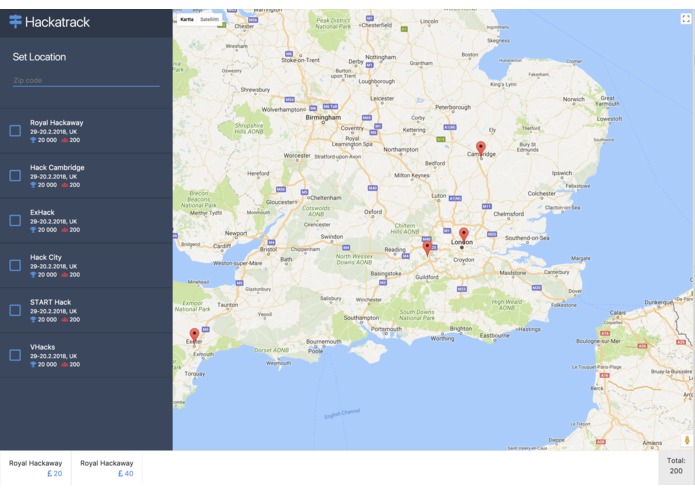
Task: Click the Southampton label on the map
Action: pos(361,318)
